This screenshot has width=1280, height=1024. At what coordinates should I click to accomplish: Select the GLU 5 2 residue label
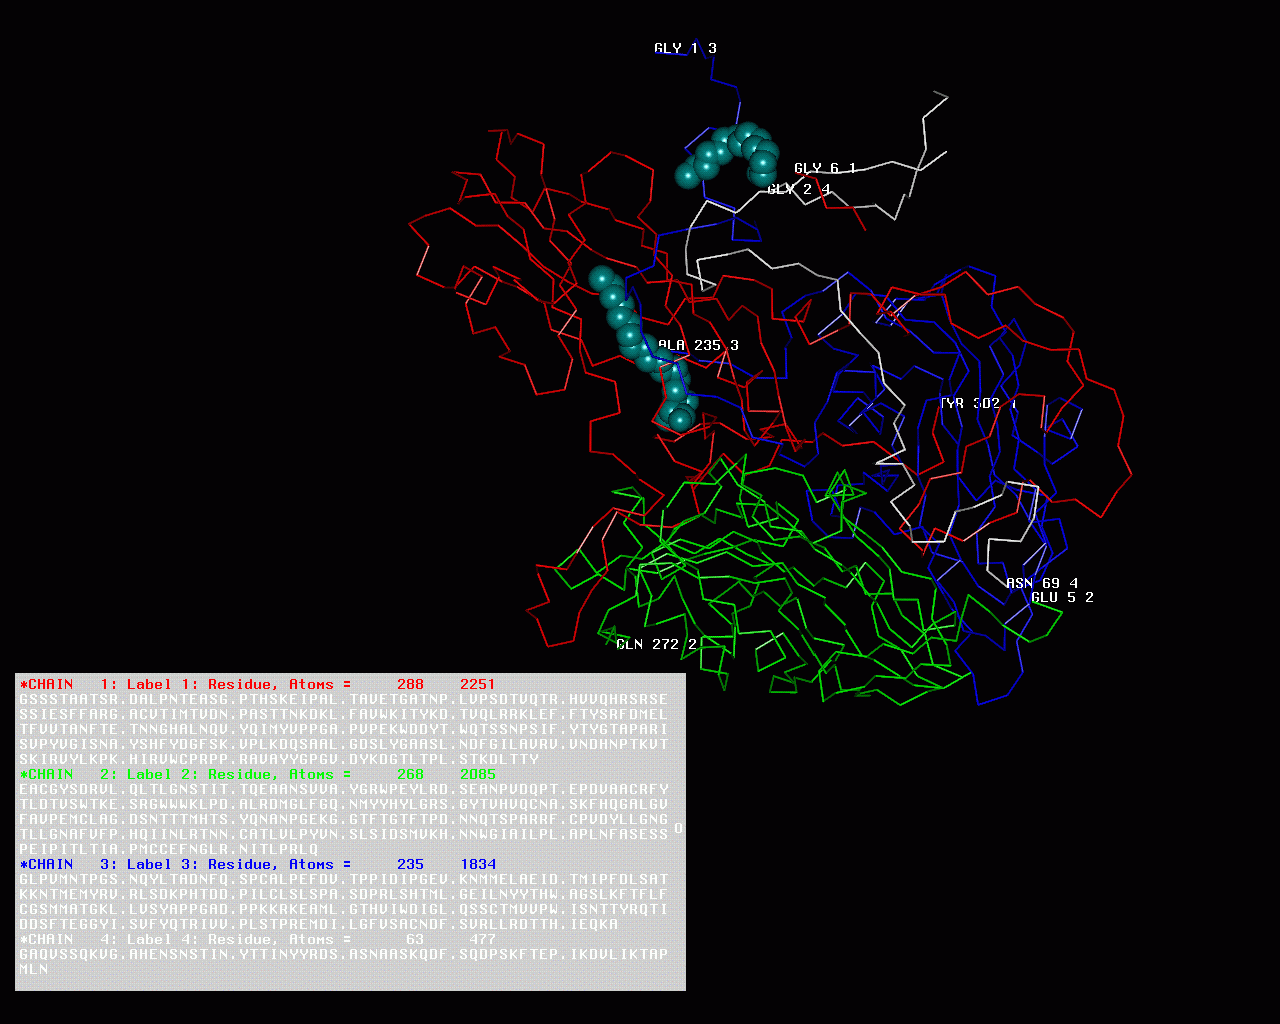tap(1062, 597)
